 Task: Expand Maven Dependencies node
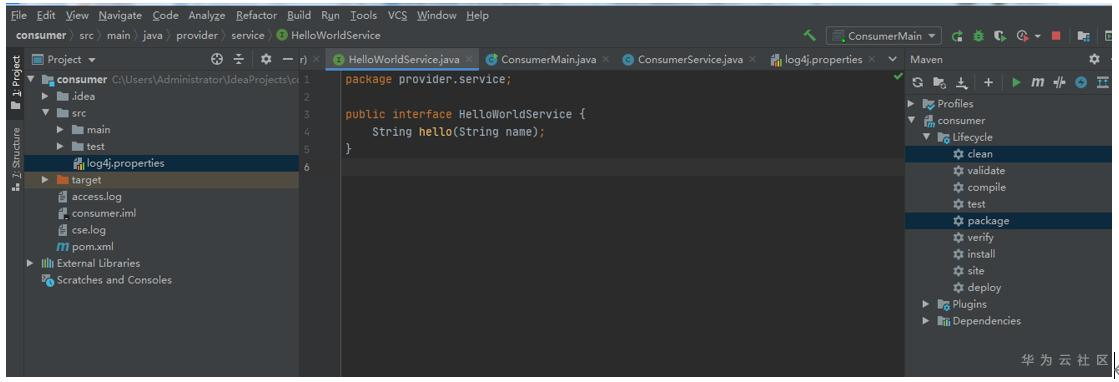coord(926,321)
